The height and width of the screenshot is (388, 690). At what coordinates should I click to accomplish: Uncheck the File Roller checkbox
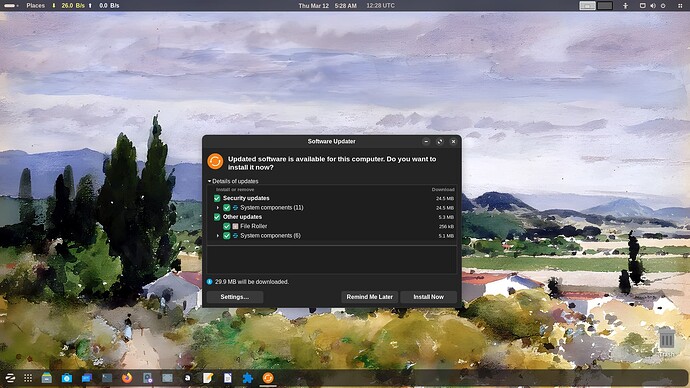click(x=227, y=226)
